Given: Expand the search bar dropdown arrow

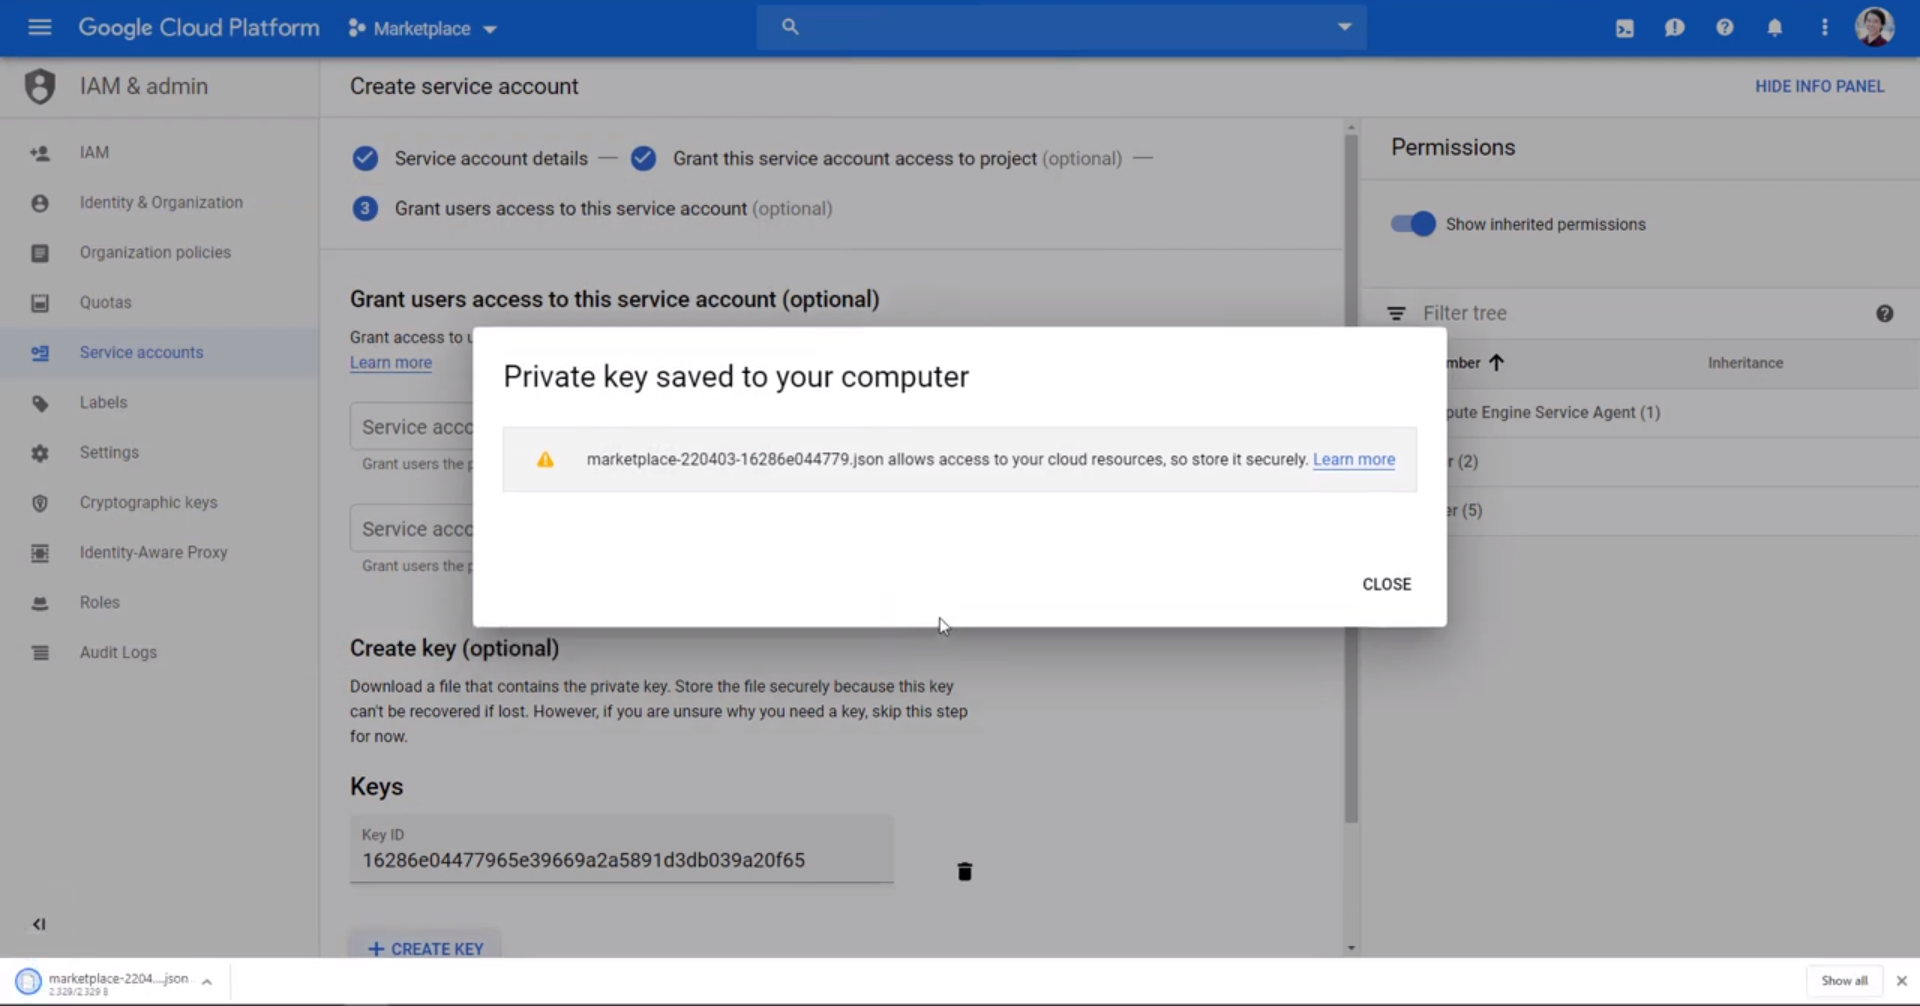Looking at the screenshot, I should tap(1344, 27).
